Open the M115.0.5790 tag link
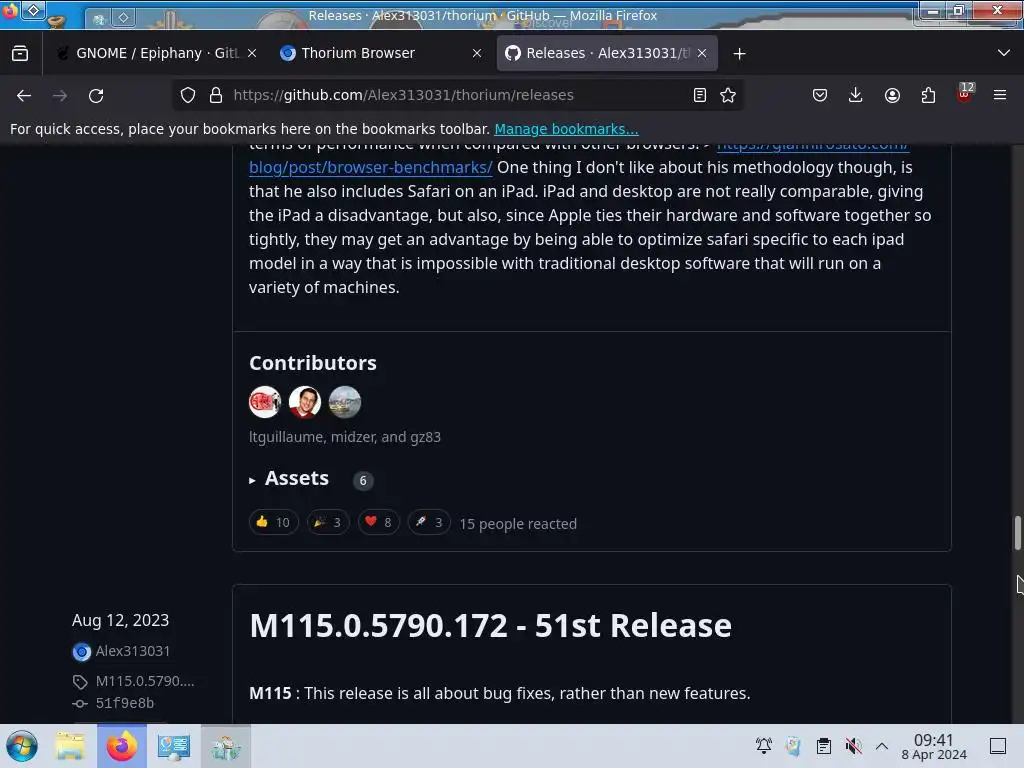Image resolution: width=1024 pixels, height=768 pixels. coord(144,681)
